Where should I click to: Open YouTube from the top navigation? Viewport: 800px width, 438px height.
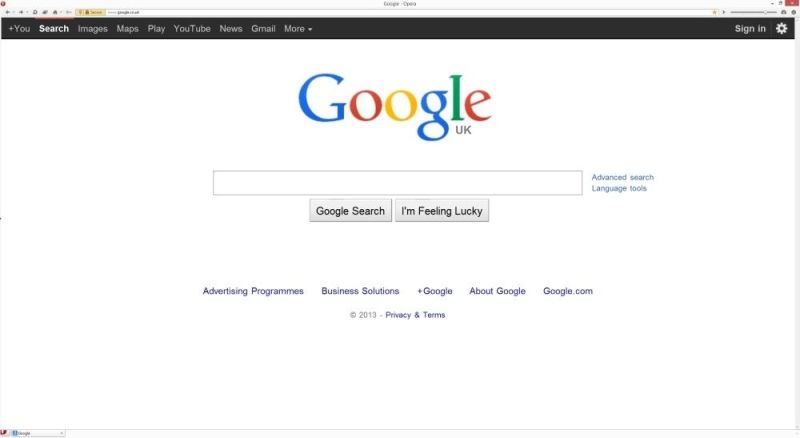192,29
